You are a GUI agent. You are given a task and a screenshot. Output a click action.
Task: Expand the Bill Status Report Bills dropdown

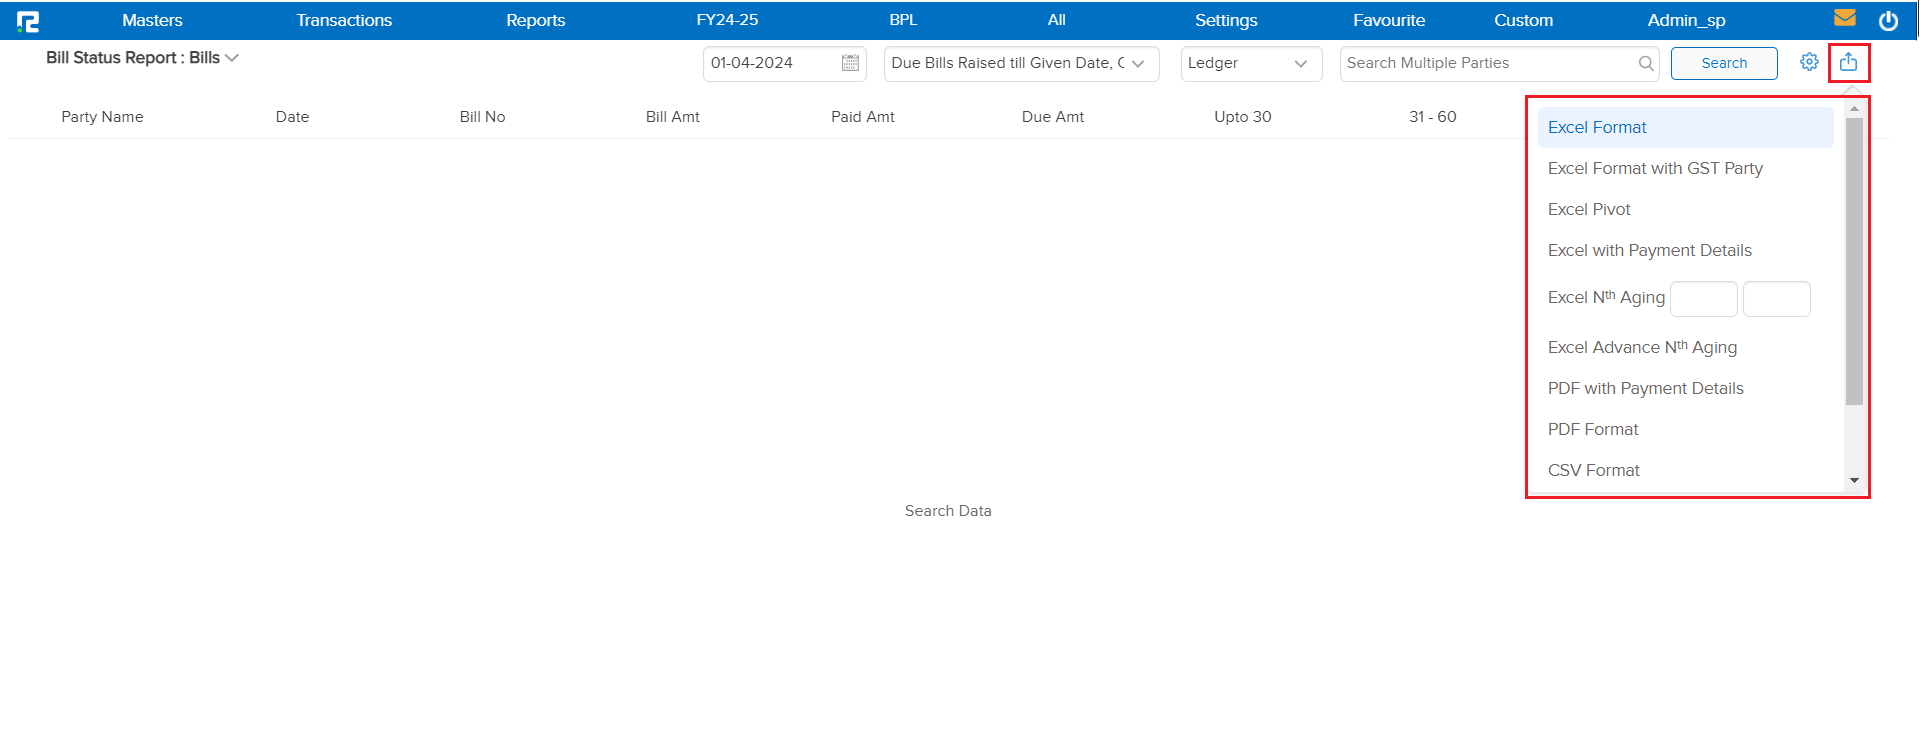point(232,58)
